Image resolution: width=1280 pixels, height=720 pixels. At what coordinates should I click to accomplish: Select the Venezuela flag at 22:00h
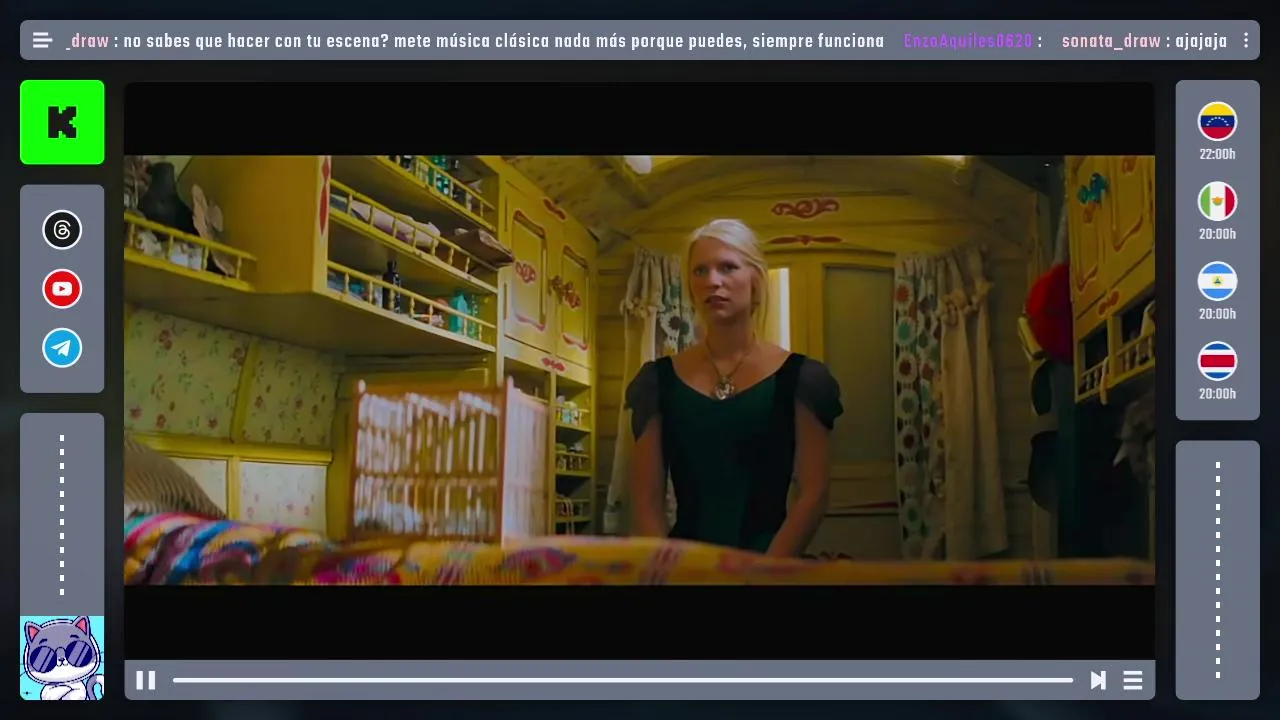(1218, 121)
